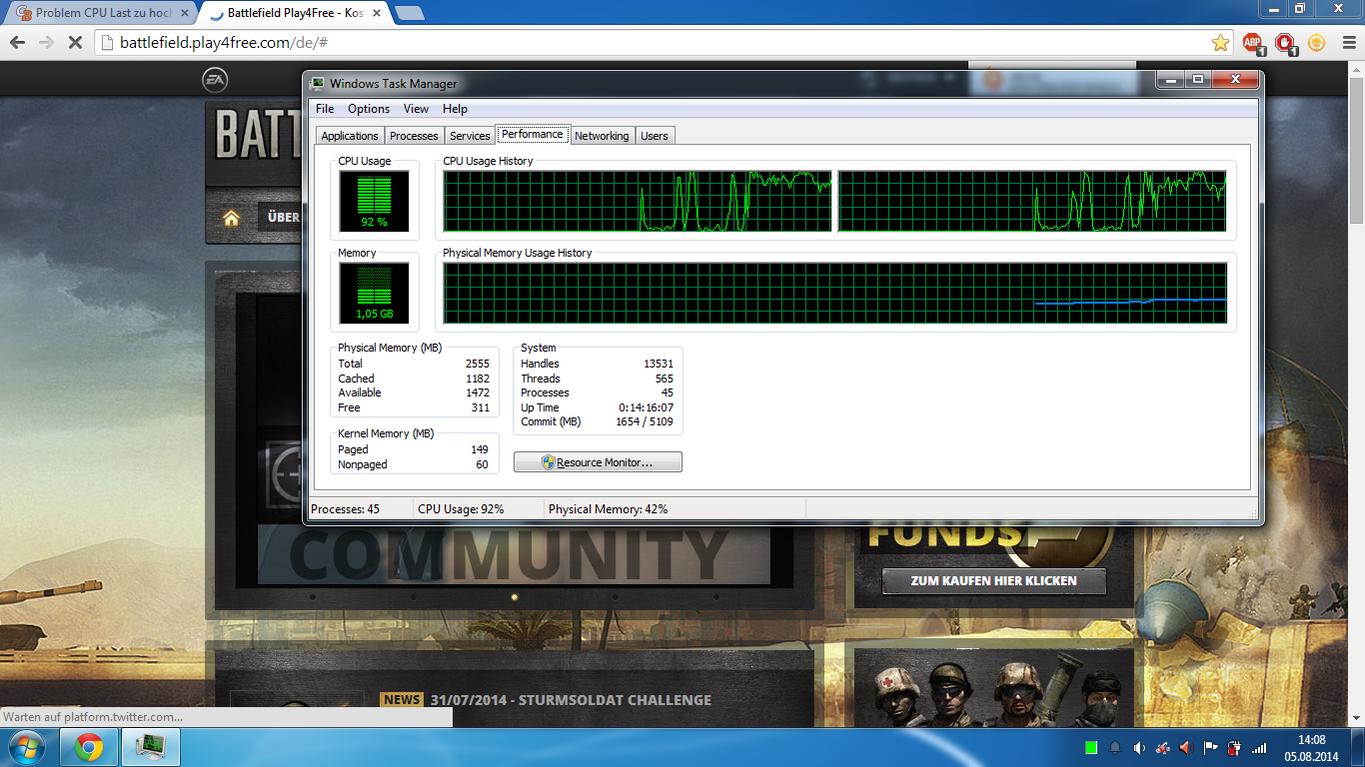
Task: Bookmark the page with the star icon
Action: coord(1220,43)
